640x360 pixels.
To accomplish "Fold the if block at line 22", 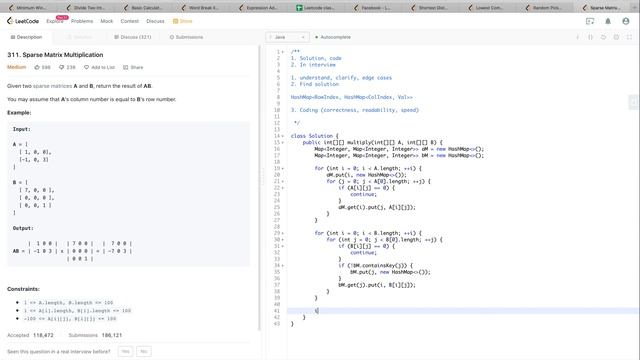I will pyautogui.click(x=283, y=188).
